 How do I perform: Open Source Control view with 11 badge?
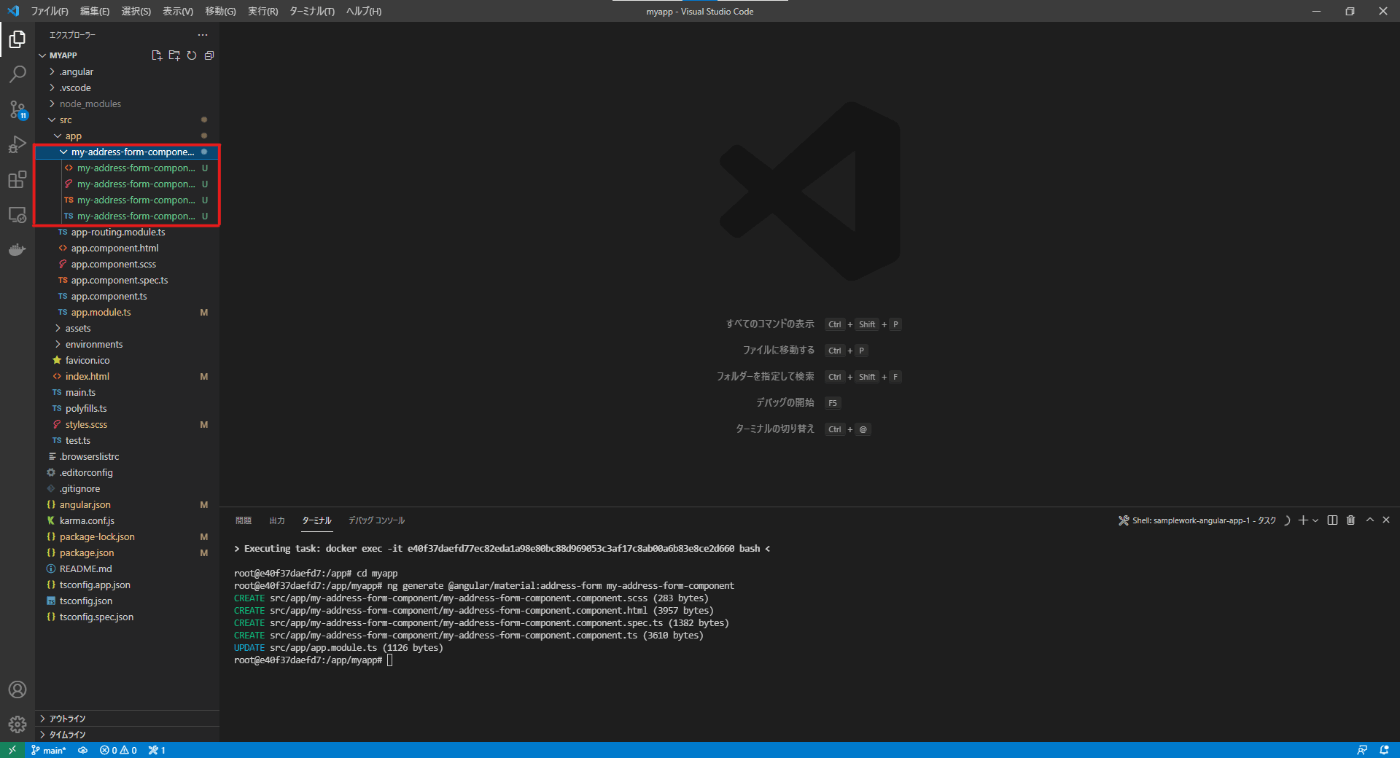(x=17, y=110)
